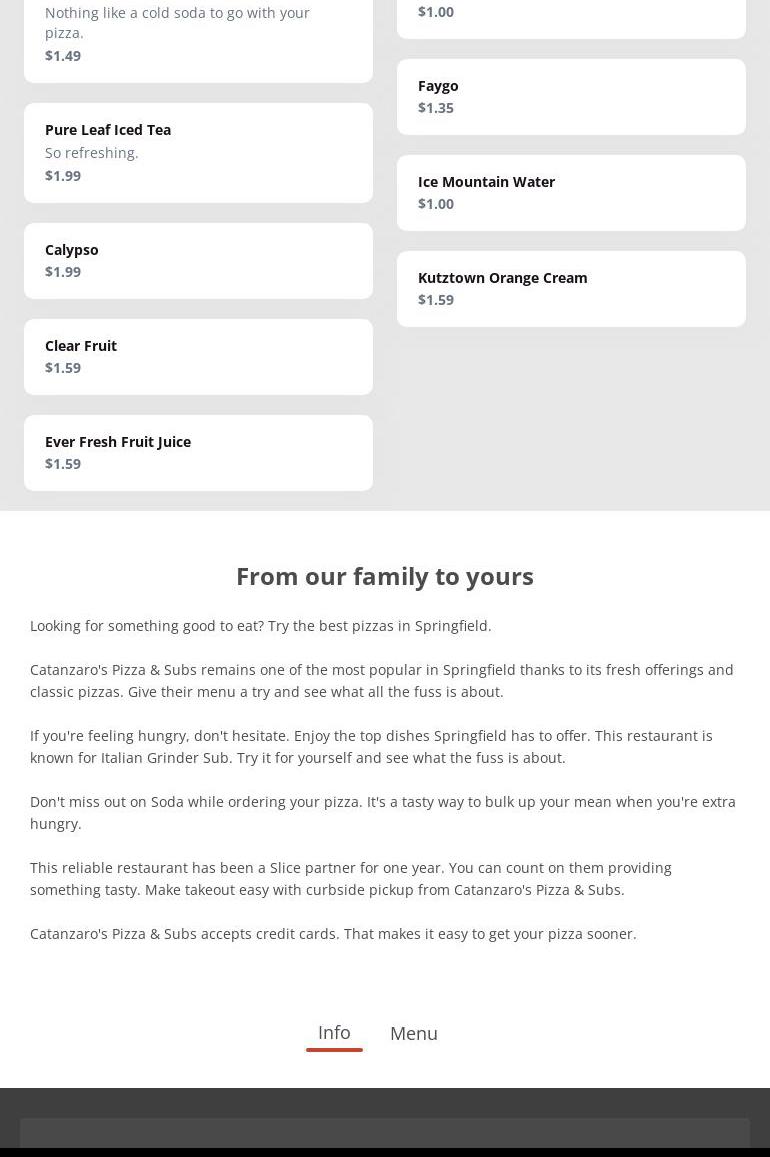The height and width of the screenshot is (1157, 770).
Task: Open the Faygo drink item
Action: [570, 96]
